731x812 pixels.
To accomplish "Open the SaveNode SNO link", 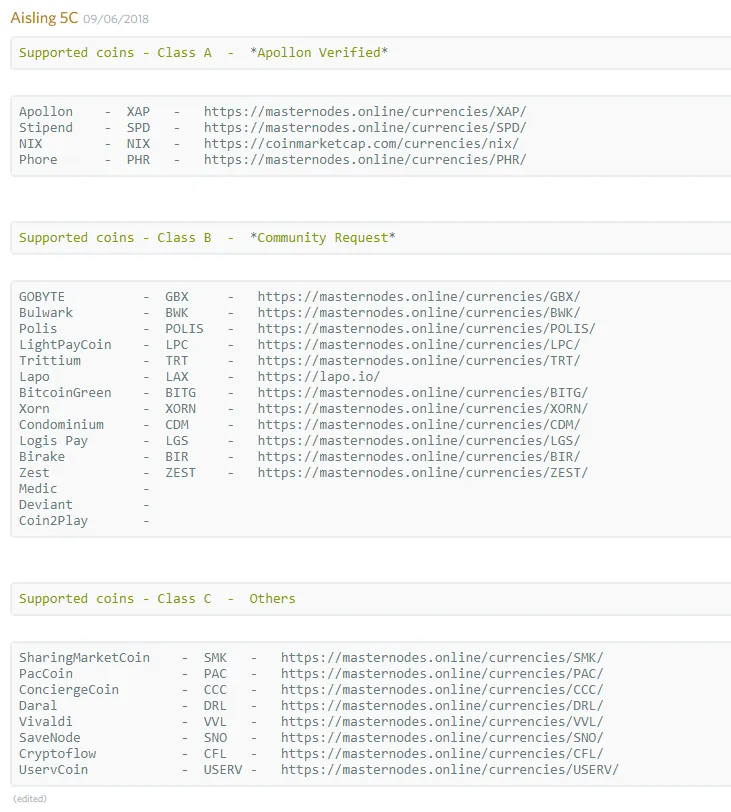I will (442, 738).
